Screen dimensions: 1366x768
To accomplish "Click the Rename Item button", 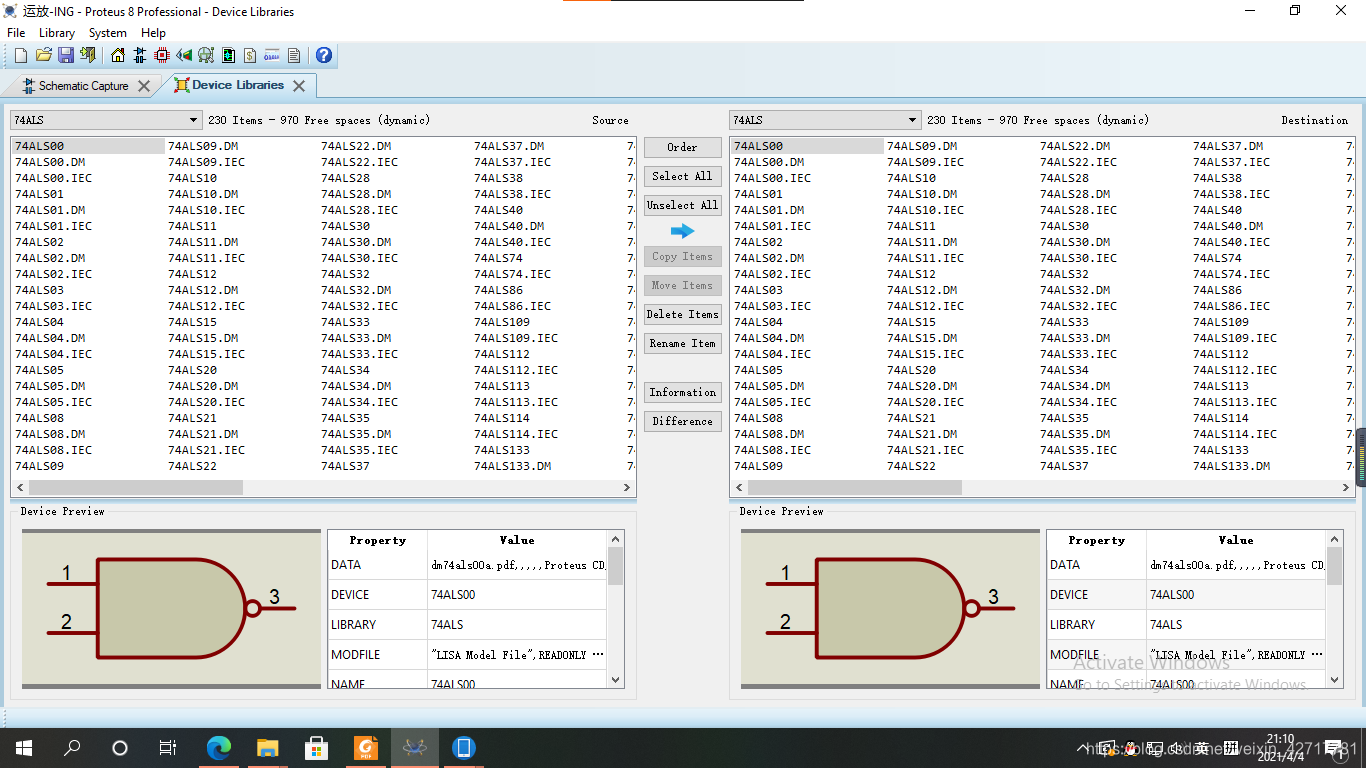I will click(683, 343).
